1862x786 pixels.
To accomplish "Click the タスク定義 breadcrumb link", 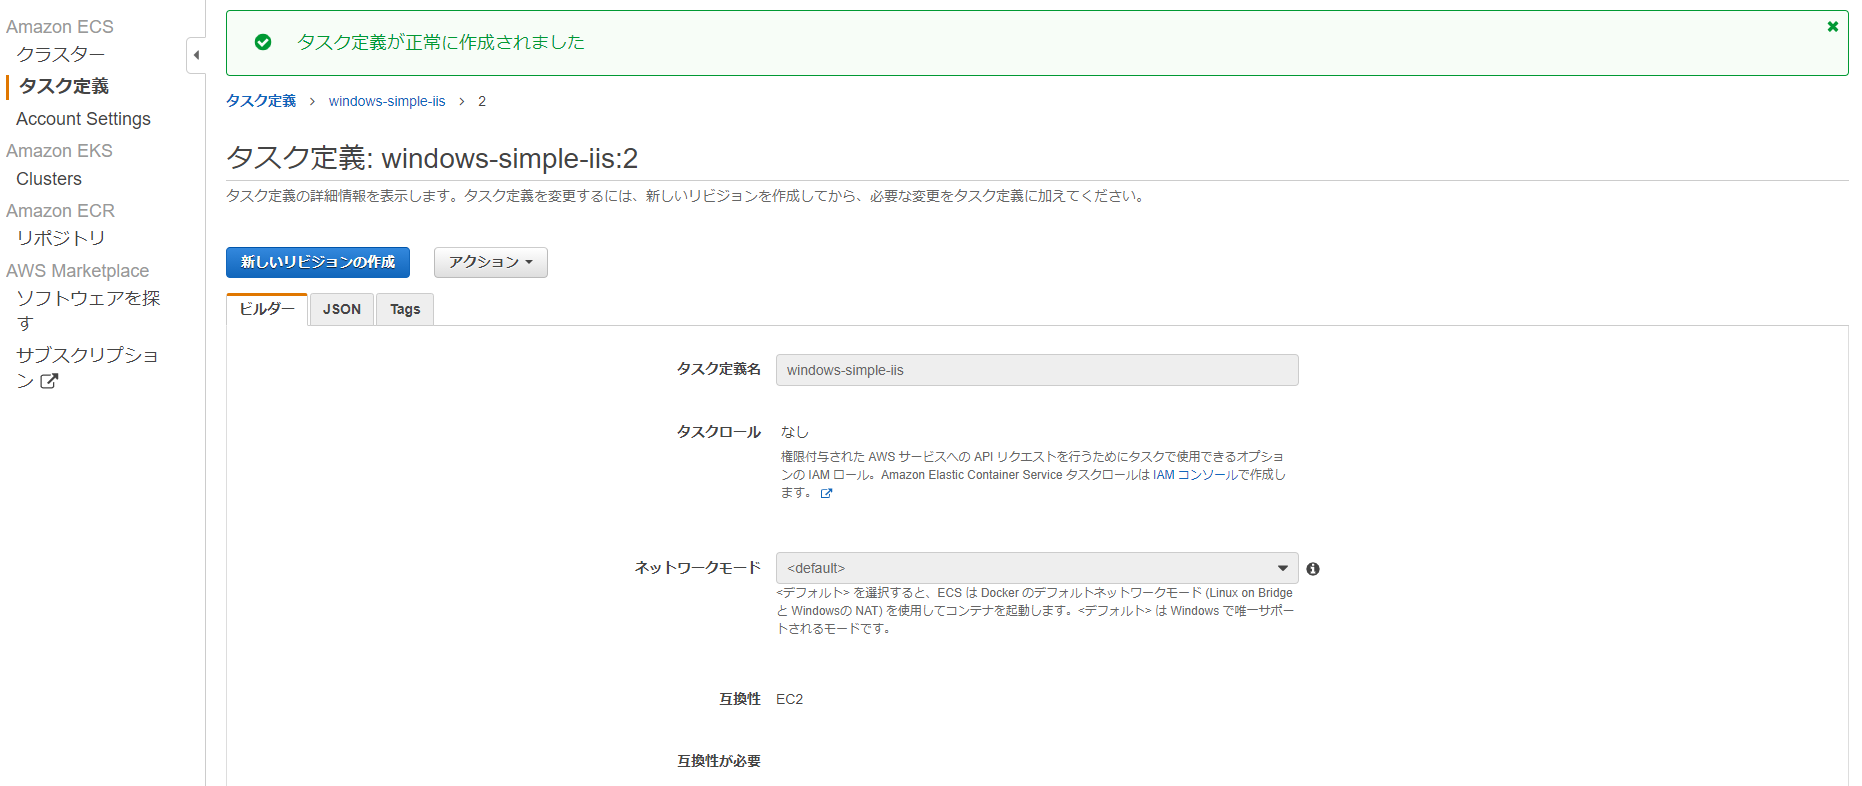I will click(x=261, y=101).
